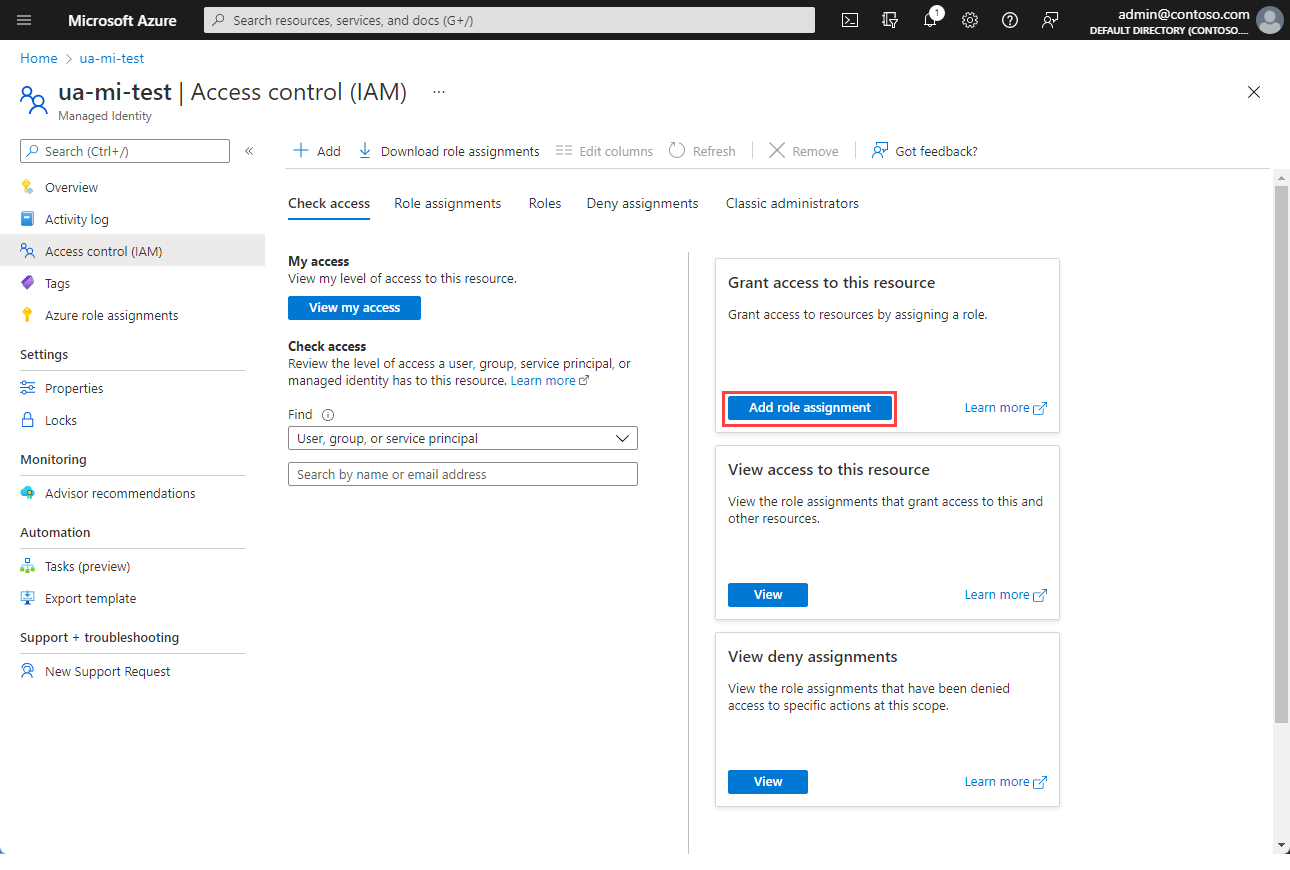Open Azure Cloud Shell
Image resolution: width=1290 pixels, height=870 pixels.
849,20
